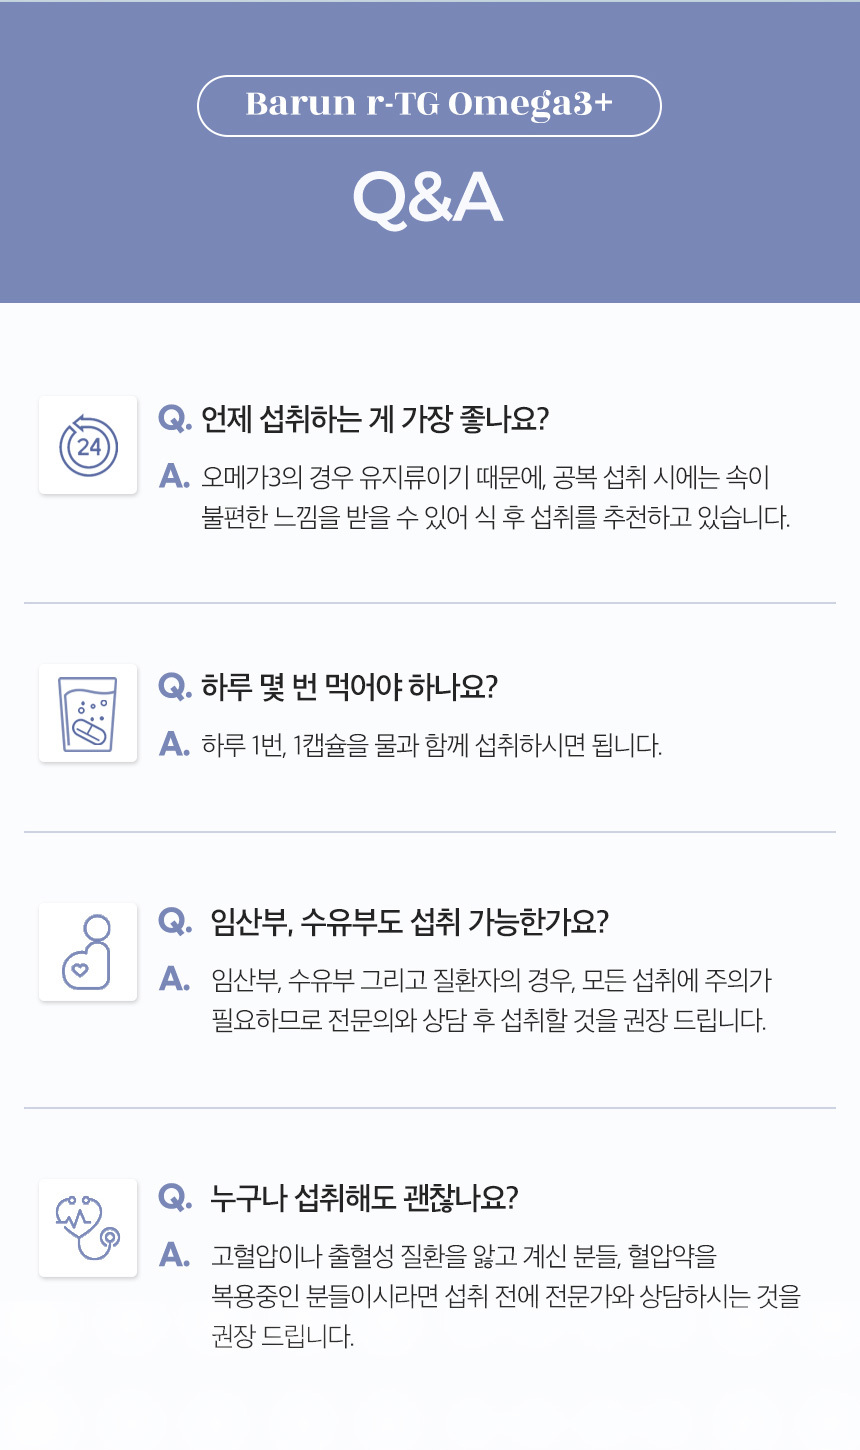Click the 24-hour clock icon

pyautogui.click(x=88, y=445)
